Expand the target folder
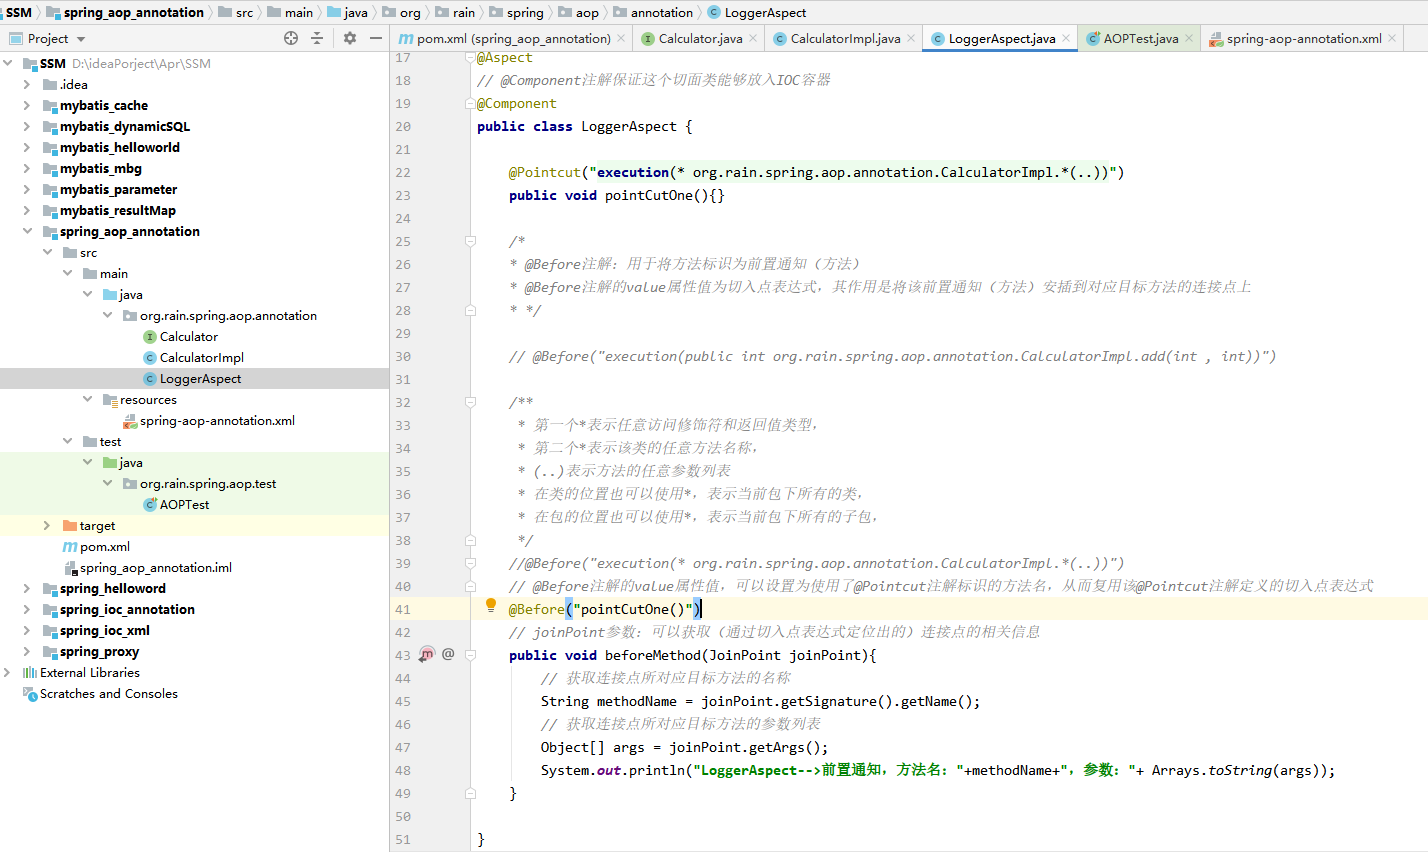The height and width of the screenshot is (852, 1428). [47, 525]
